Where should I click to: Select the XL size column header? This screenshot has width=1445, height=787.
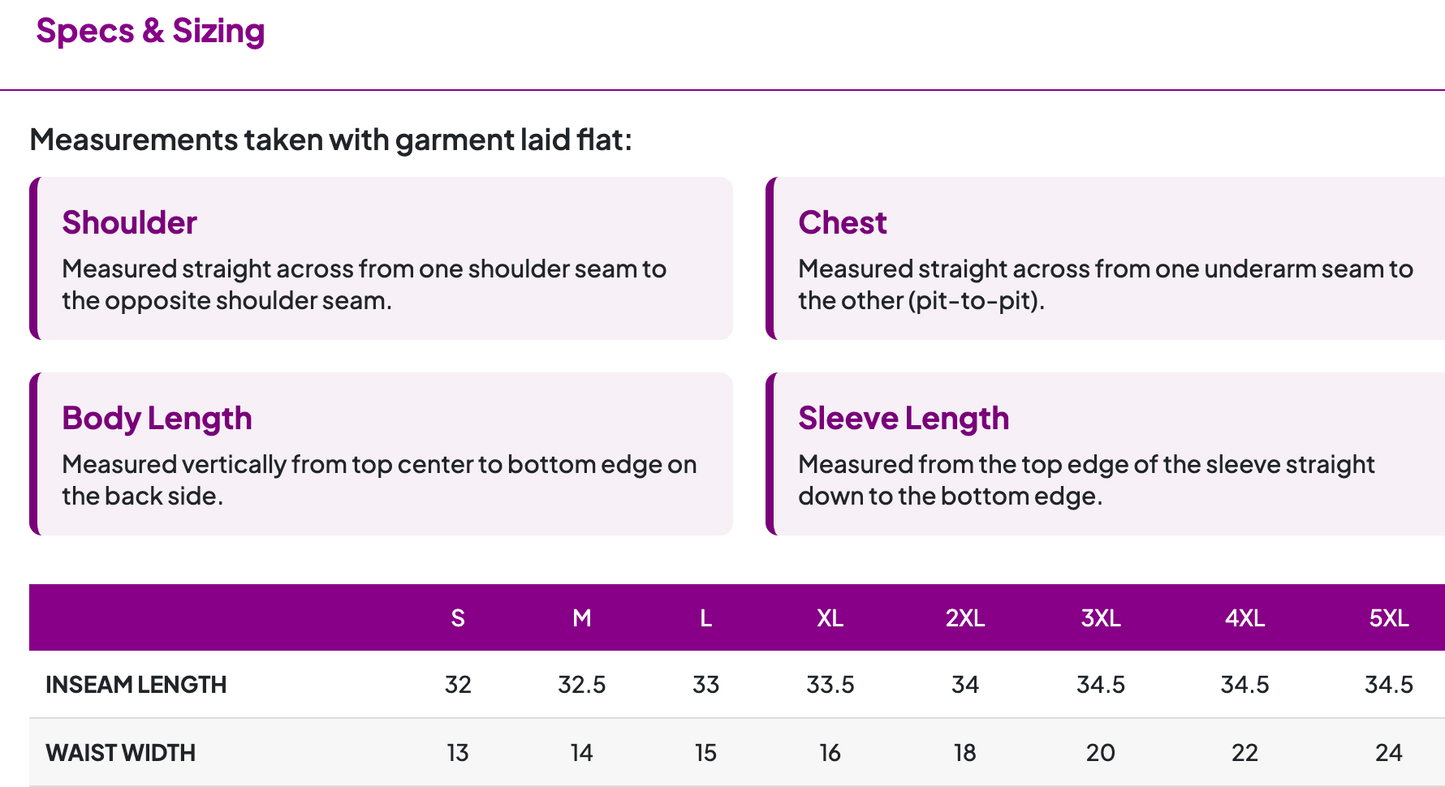(830, 618)
